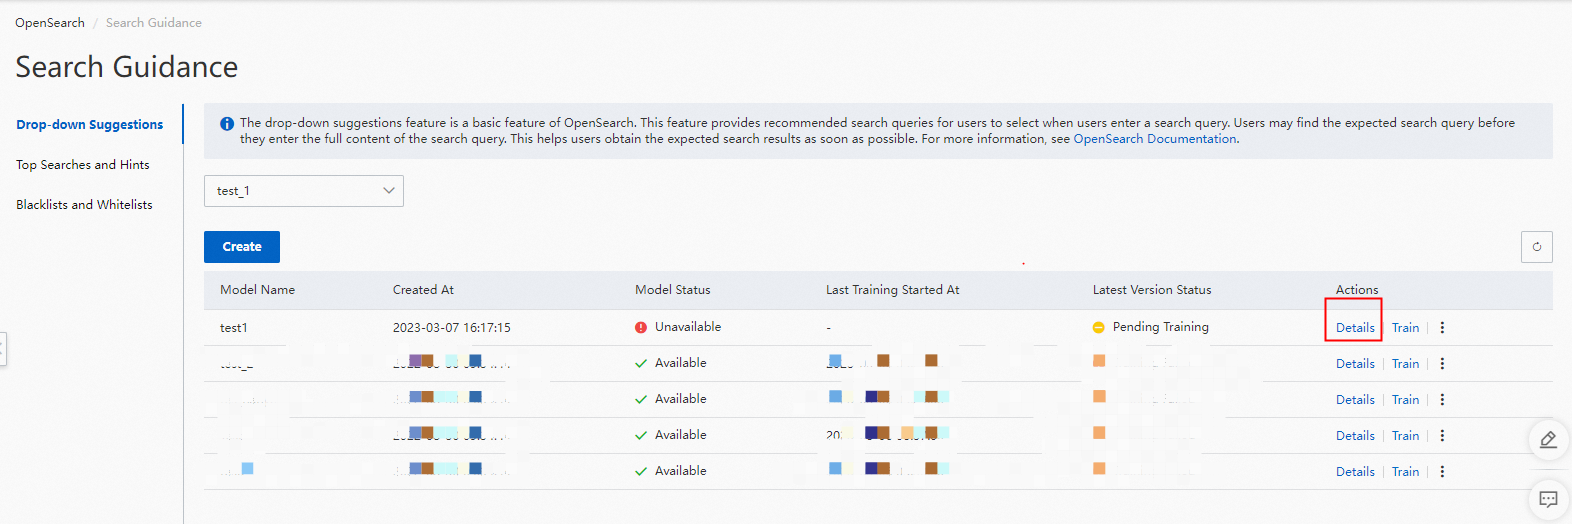Open more actions menu for test1 row
The image size is (1572, 524).
coord(1442,328)
